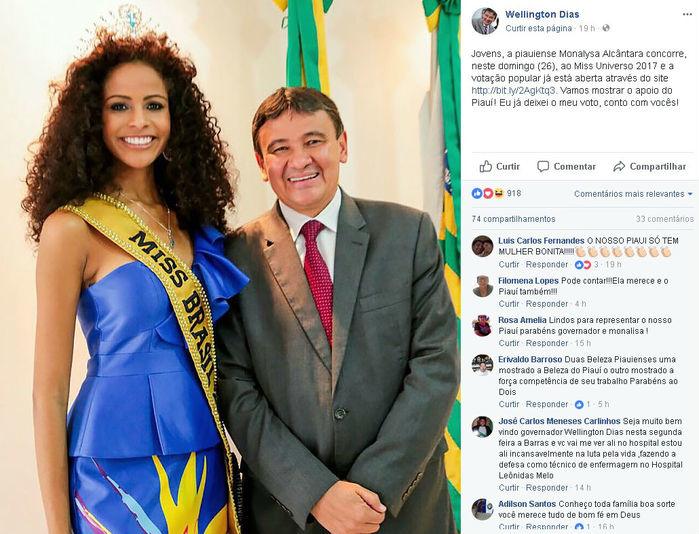This screenshot has width=699, height=534.
Task: Click like icon on Erivaldo Barroso comment
Action: tap(579, 404)
